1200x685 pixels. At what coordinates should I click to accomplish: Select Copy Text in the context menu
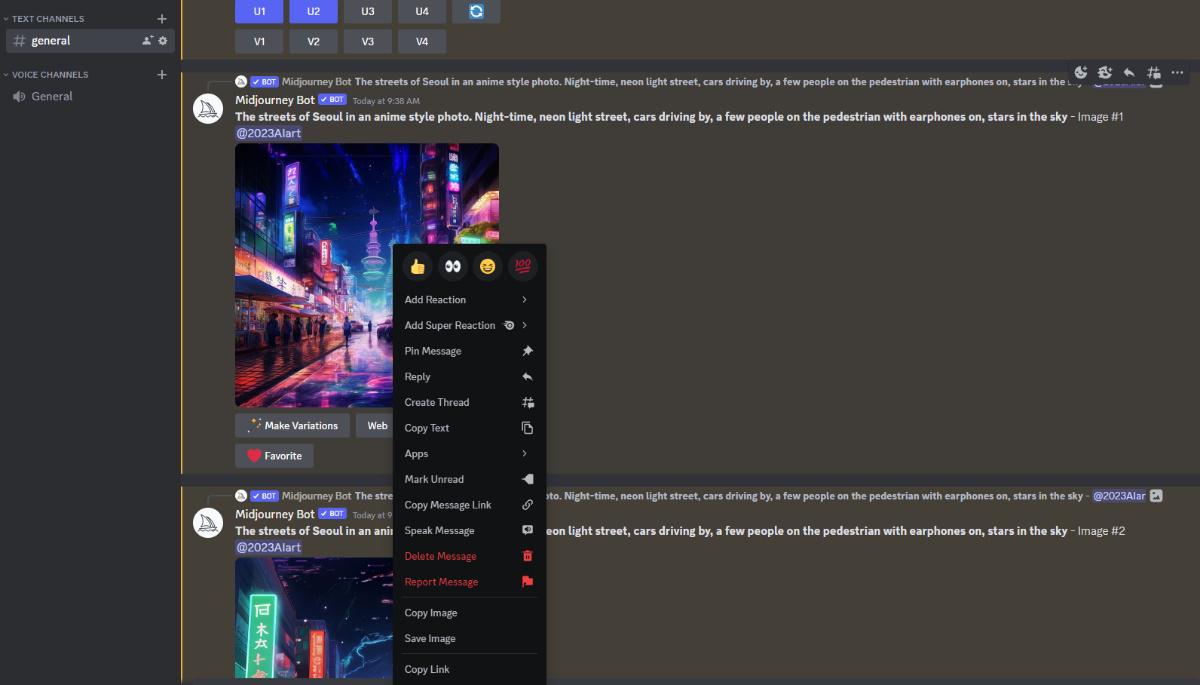469,428
